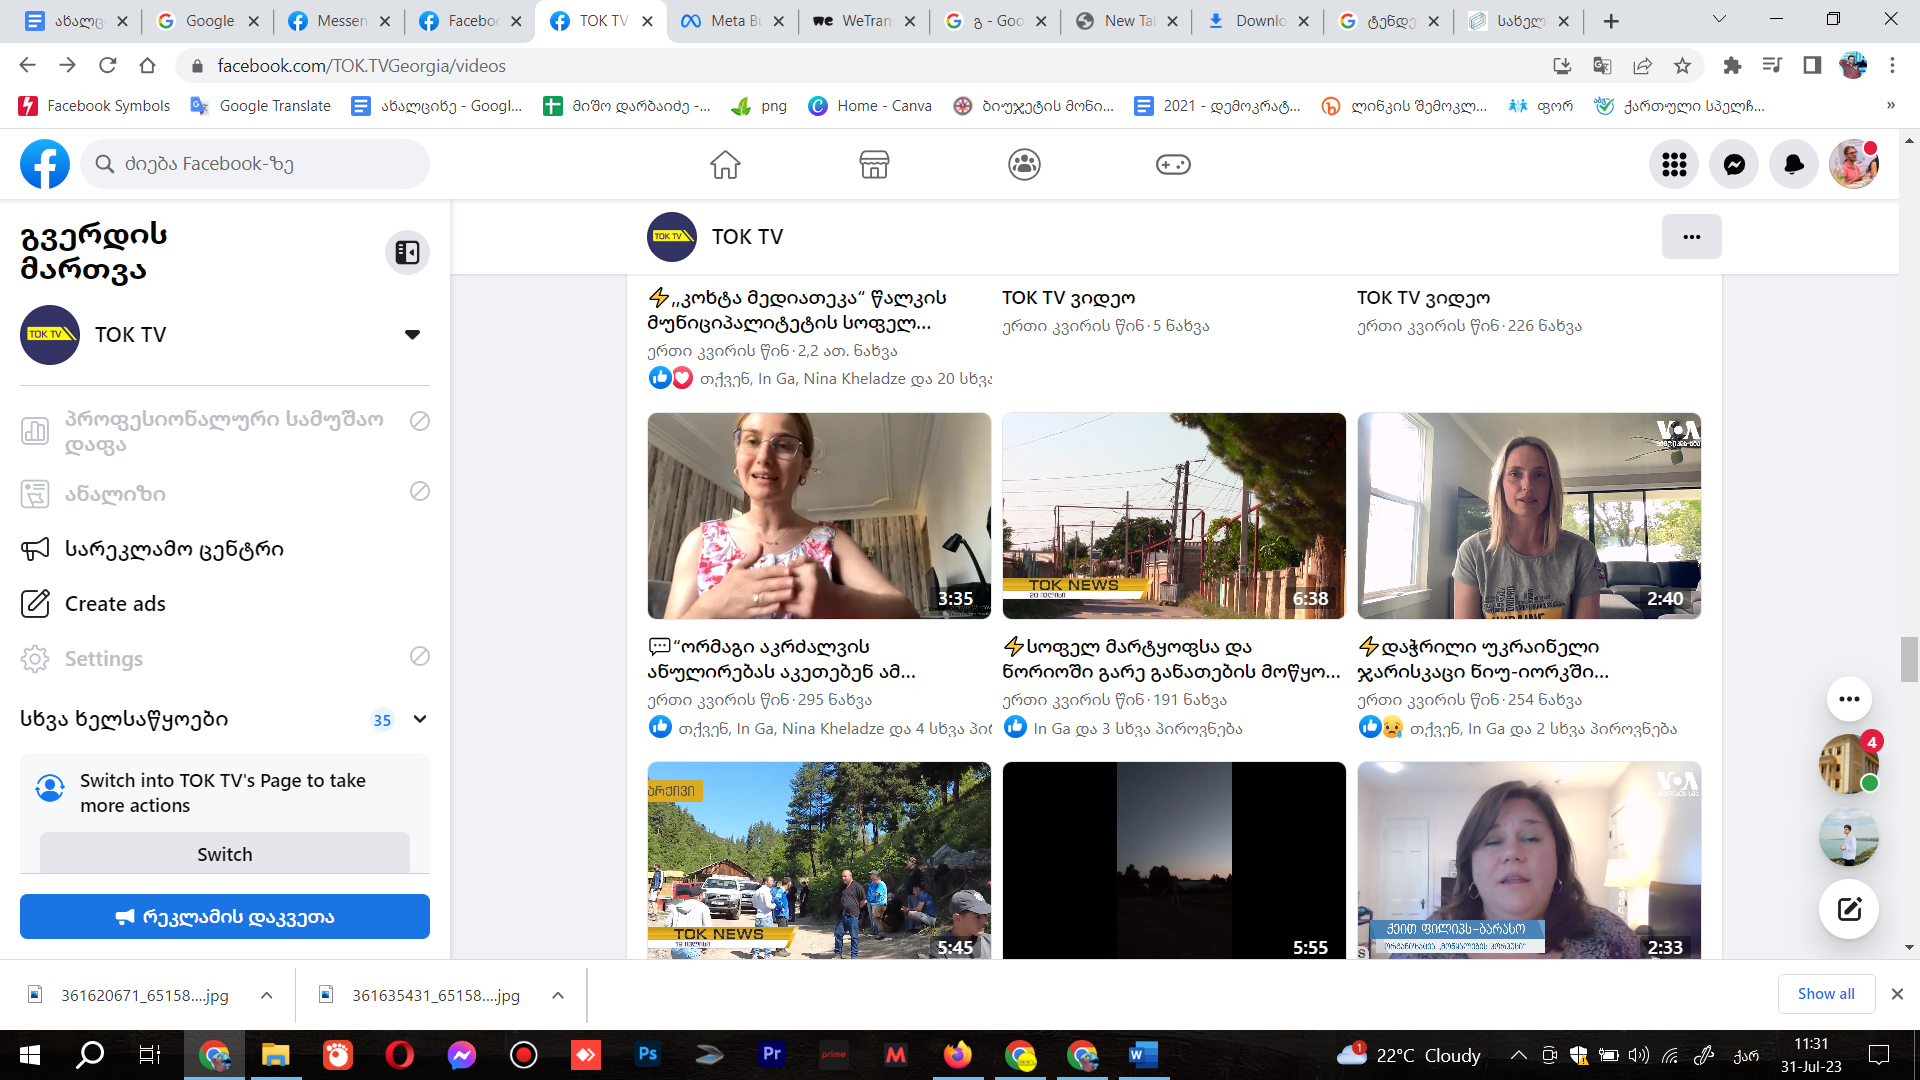
Task: Open options for 361620671 jpg download
Action: (x=267, y=995)
